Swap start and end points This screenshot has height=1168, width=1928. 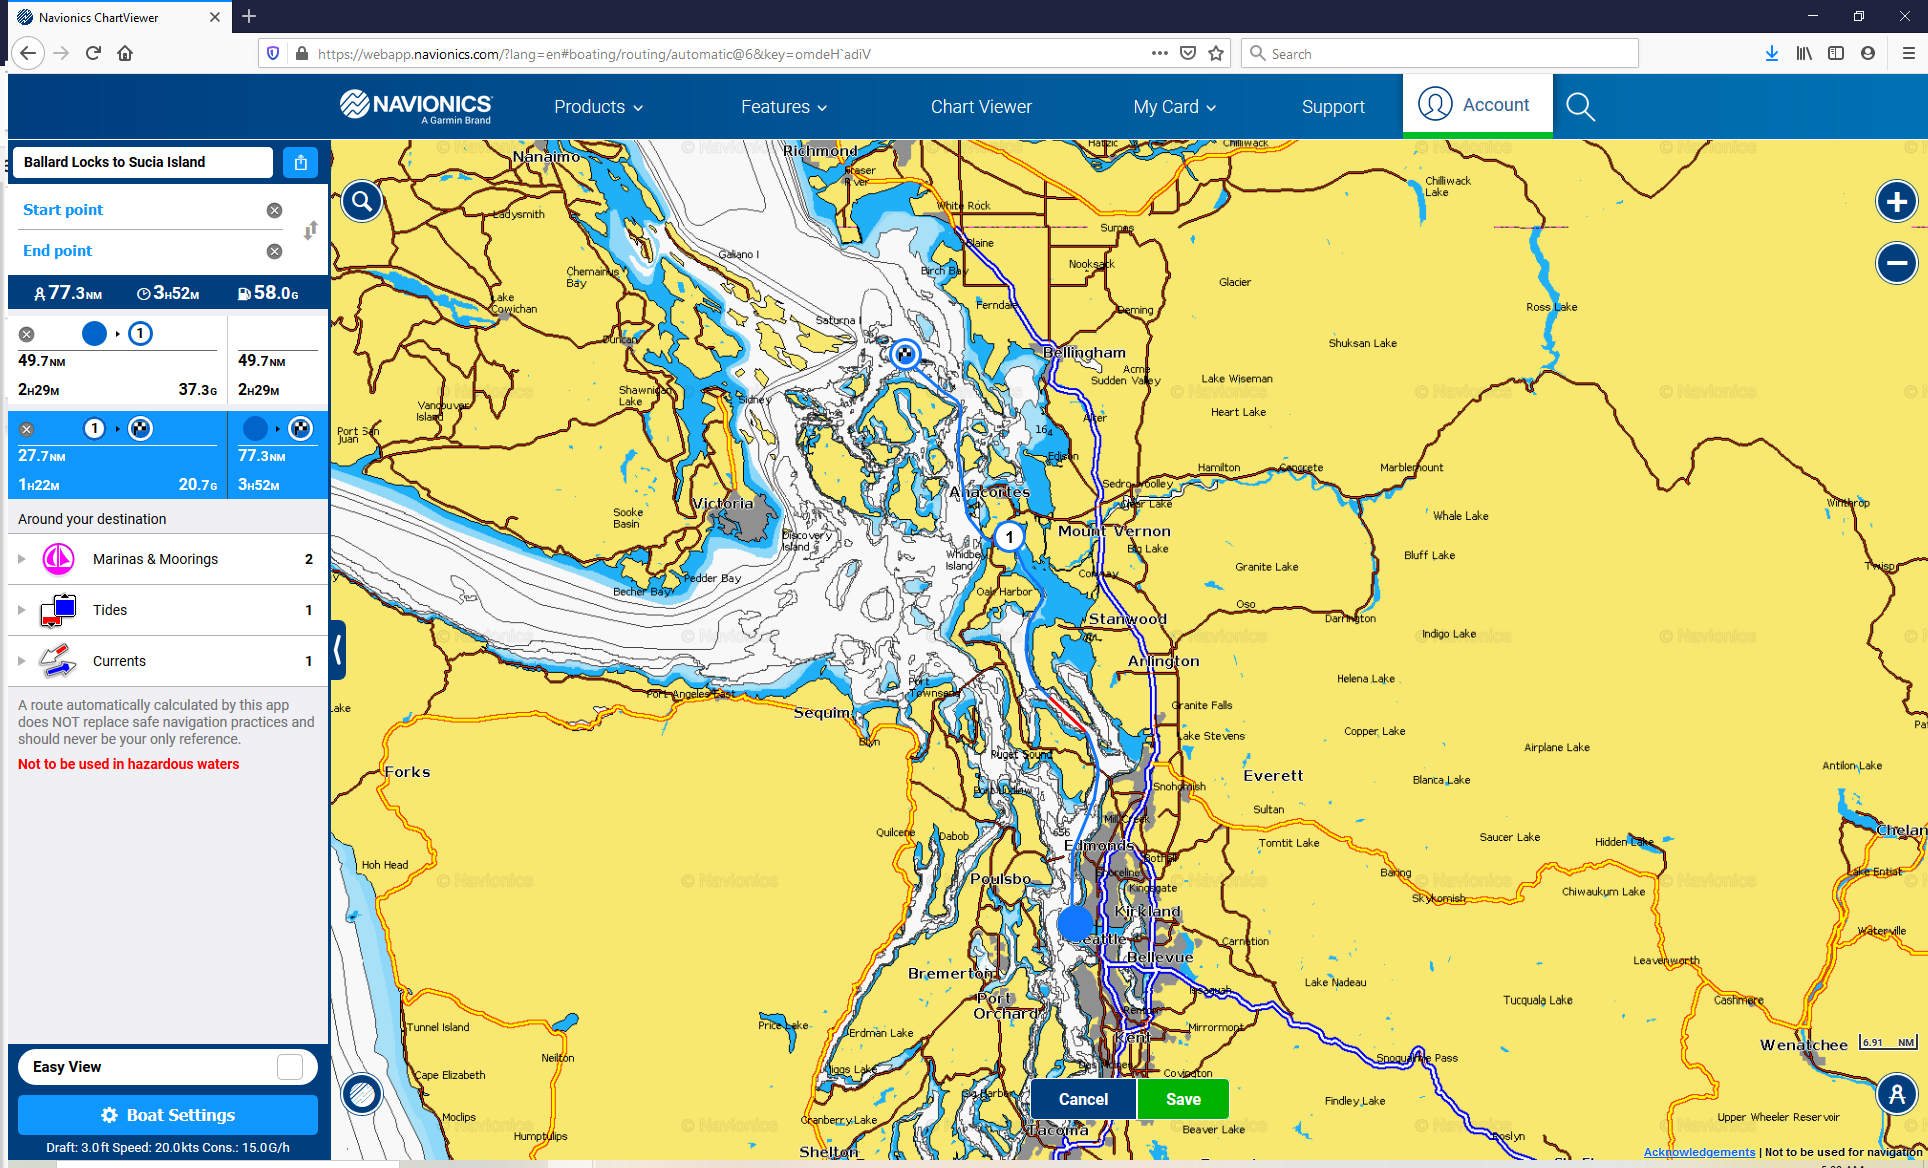[311, 230]
